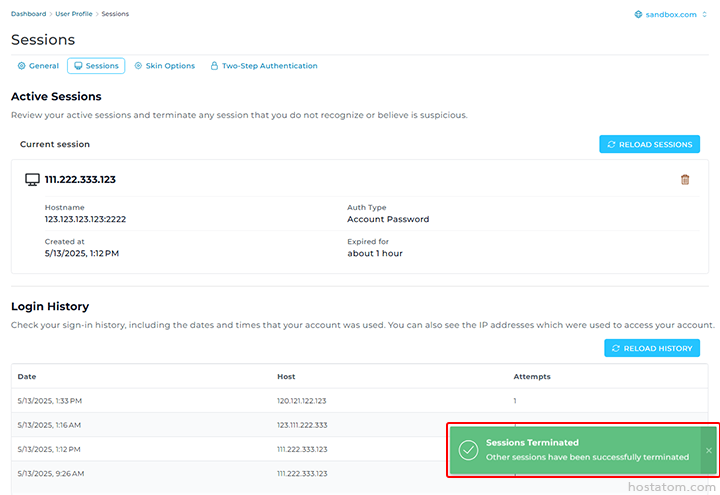720x495 pixels.
Task: Click the refresh icon in Reload Sessions
Action: coord(611,145)
